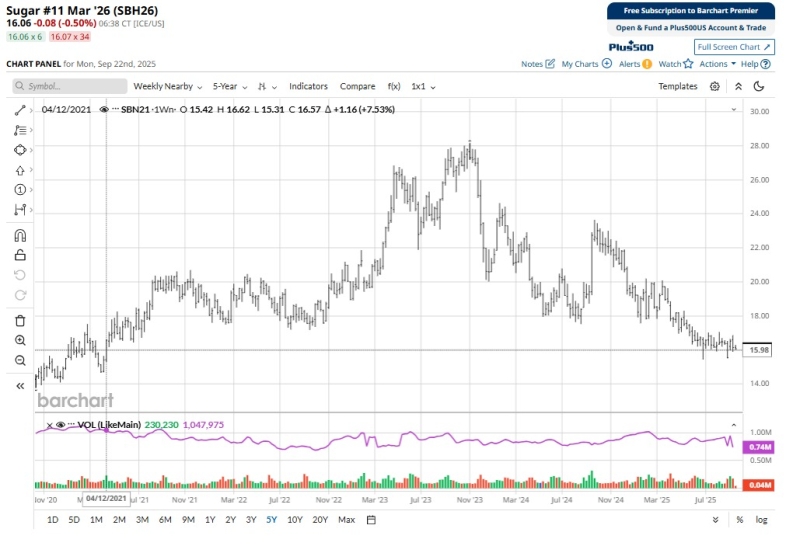Open the My Charts link
The image size is (800, 553).
pos(586,64)
